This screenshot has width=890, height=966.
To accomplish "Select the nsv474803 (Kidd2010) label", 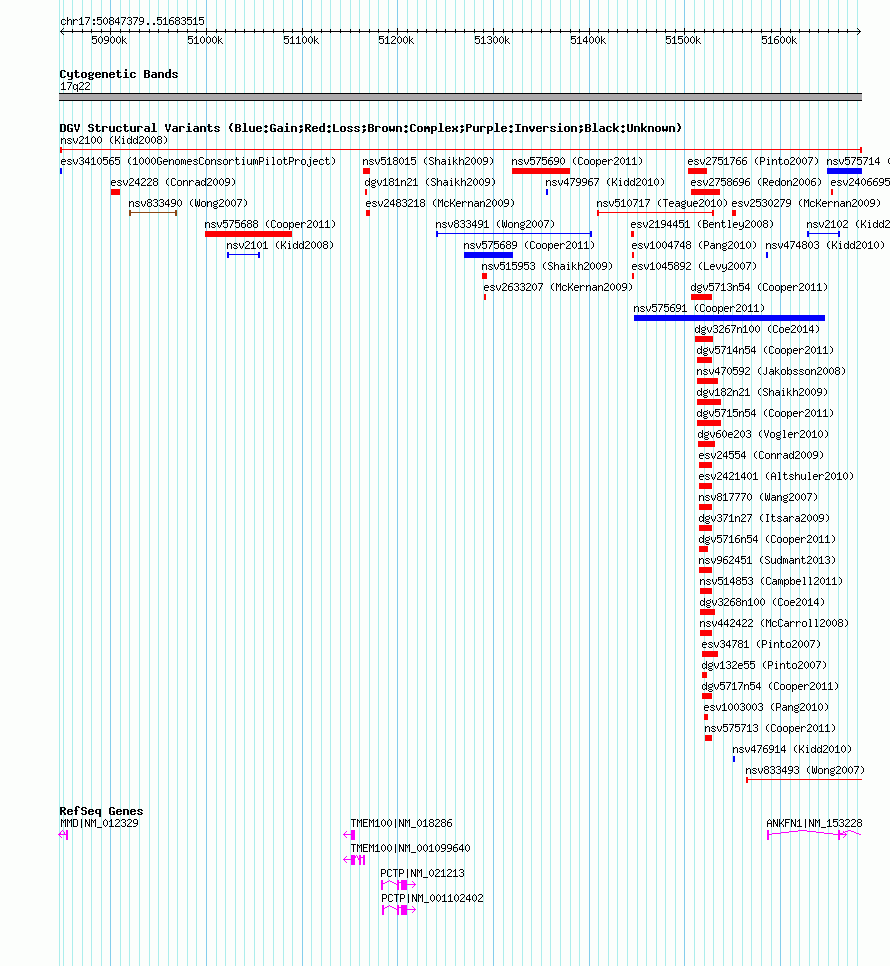I will 825,245.
